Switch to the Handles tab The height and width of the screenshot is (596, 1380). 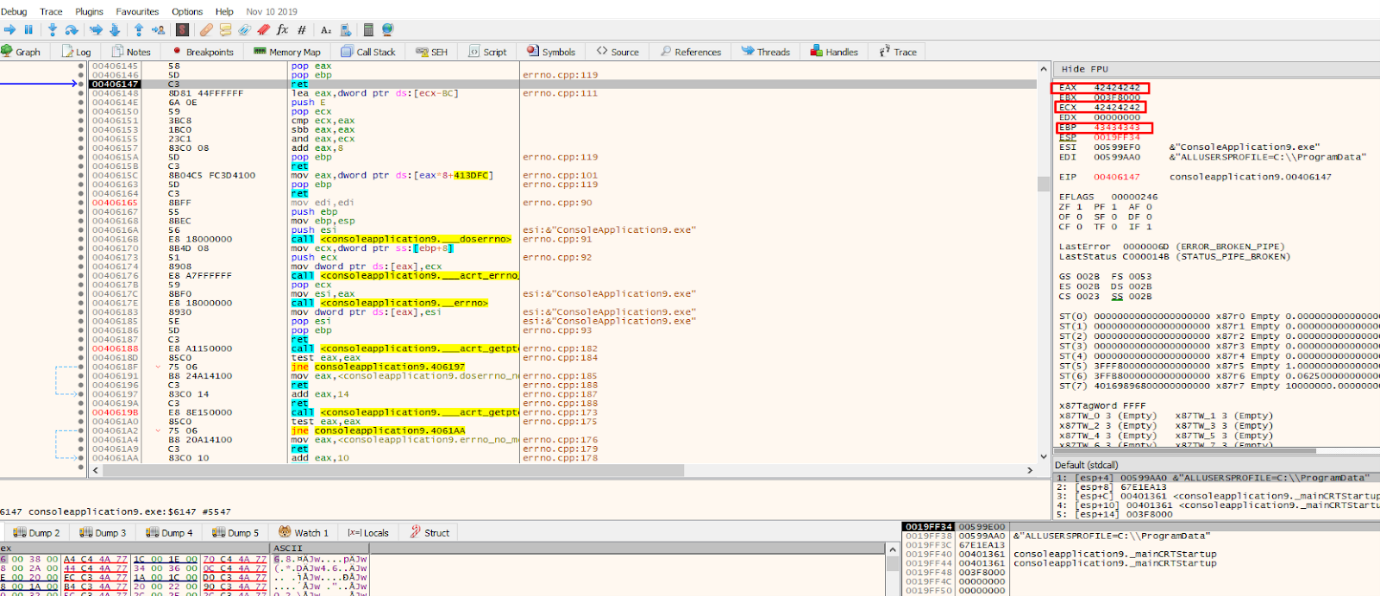pos(835,52)
